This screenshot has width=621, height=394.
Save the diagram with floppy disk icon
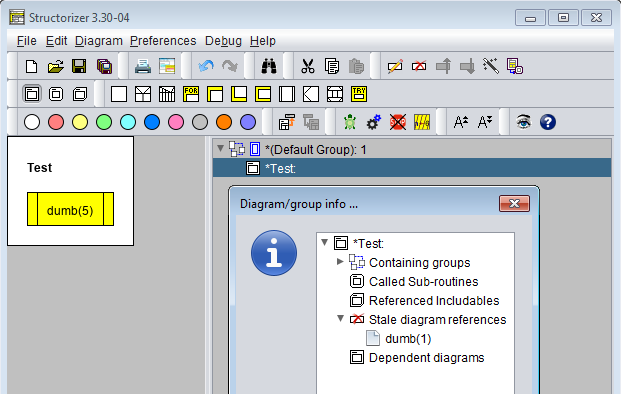[x=79, y=66]
